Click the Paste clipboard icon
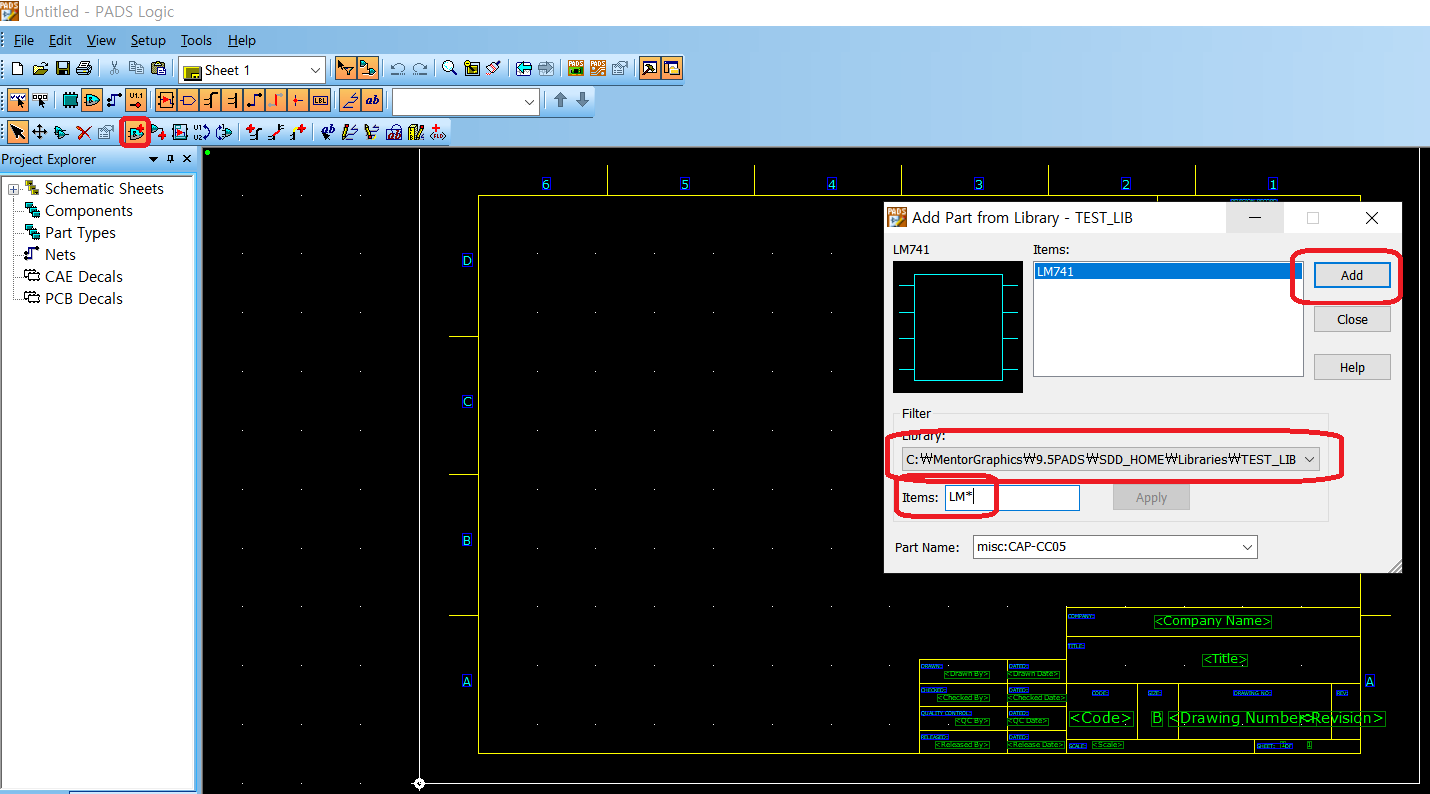Image resolution: width=1430 pixels, height=794 pixels. (x=158, y=69)
